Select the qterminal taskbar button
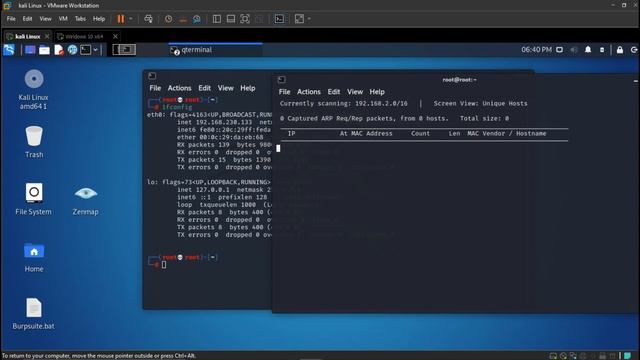 tap(216, 50)
